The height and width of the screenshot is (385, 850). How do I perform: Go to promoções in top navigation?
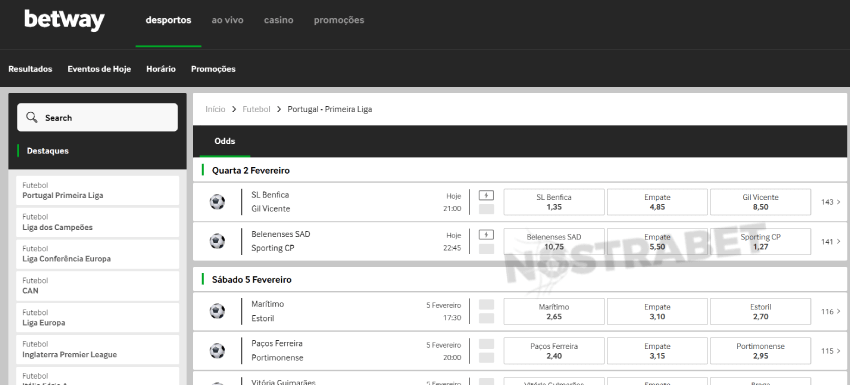pyautogui.click(x=339, y=20)
